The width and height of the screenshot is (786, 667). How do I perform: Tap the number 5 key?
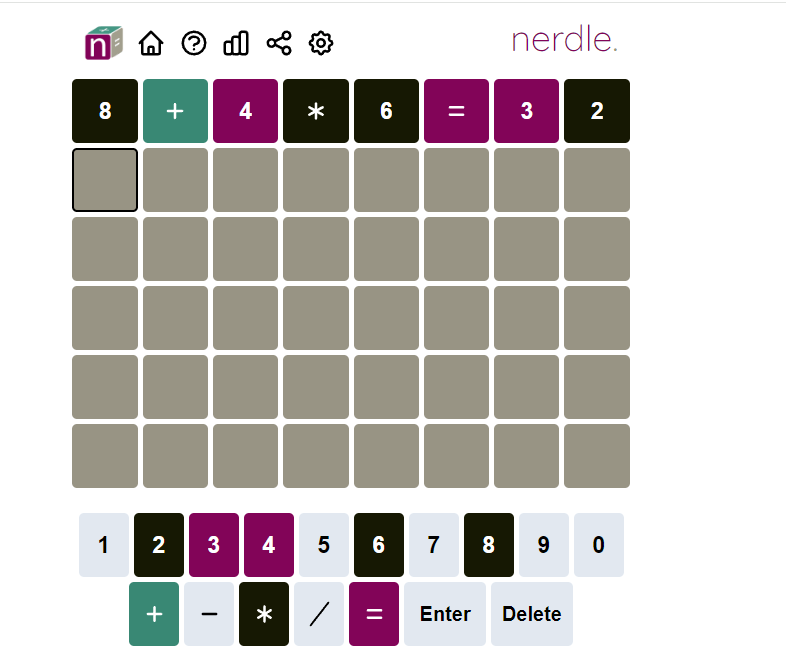[324, 545]
